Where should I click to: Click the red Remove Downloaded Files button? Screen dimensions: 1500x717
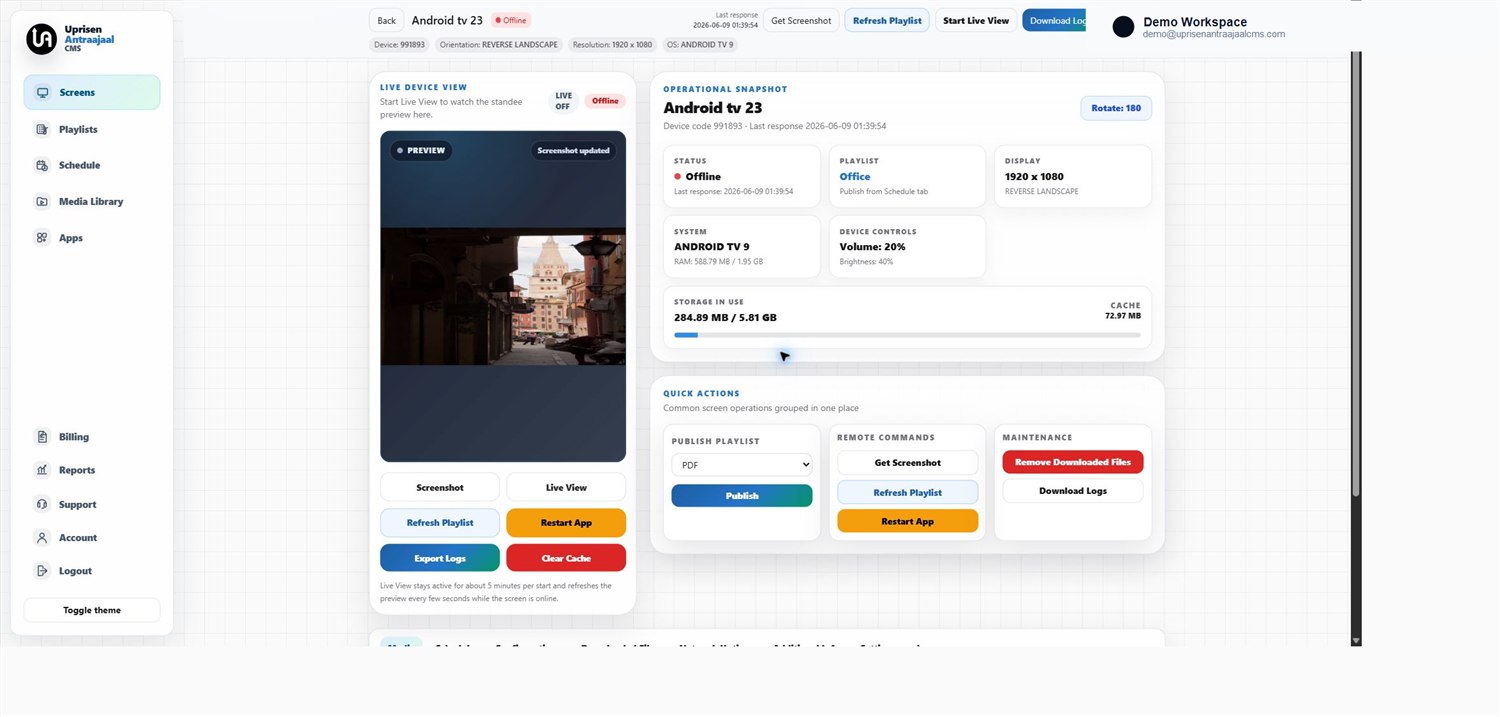[x=1073, y=462]
